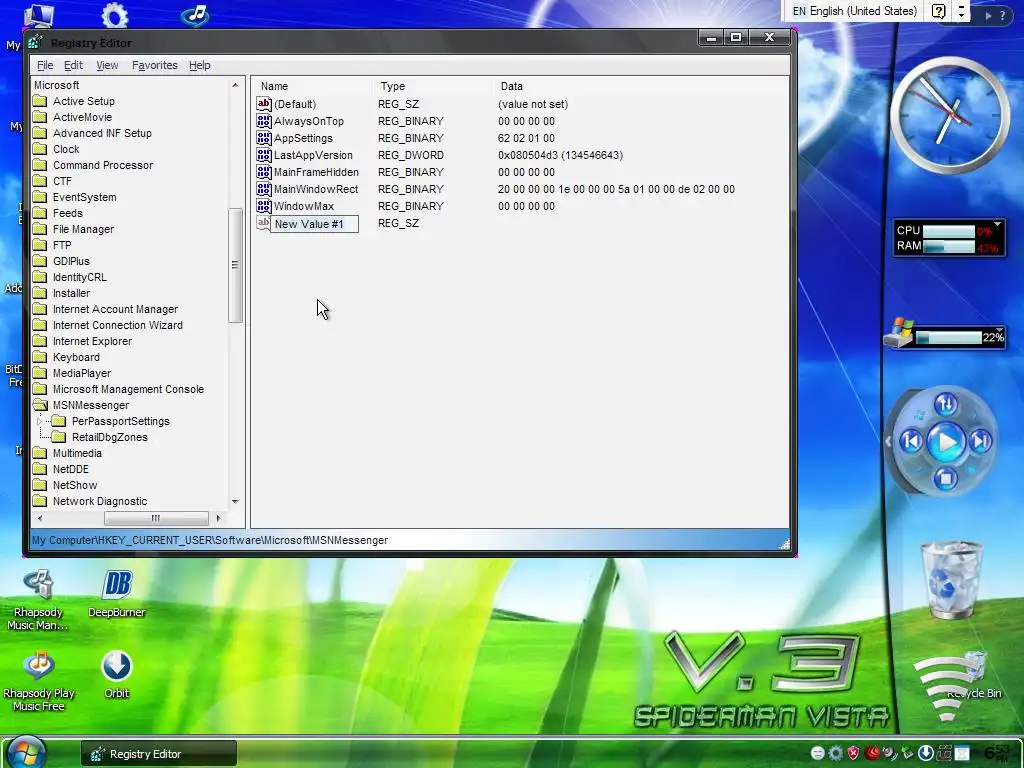
Task: Open the DeepBurner desktop icon
Action: 117,593
